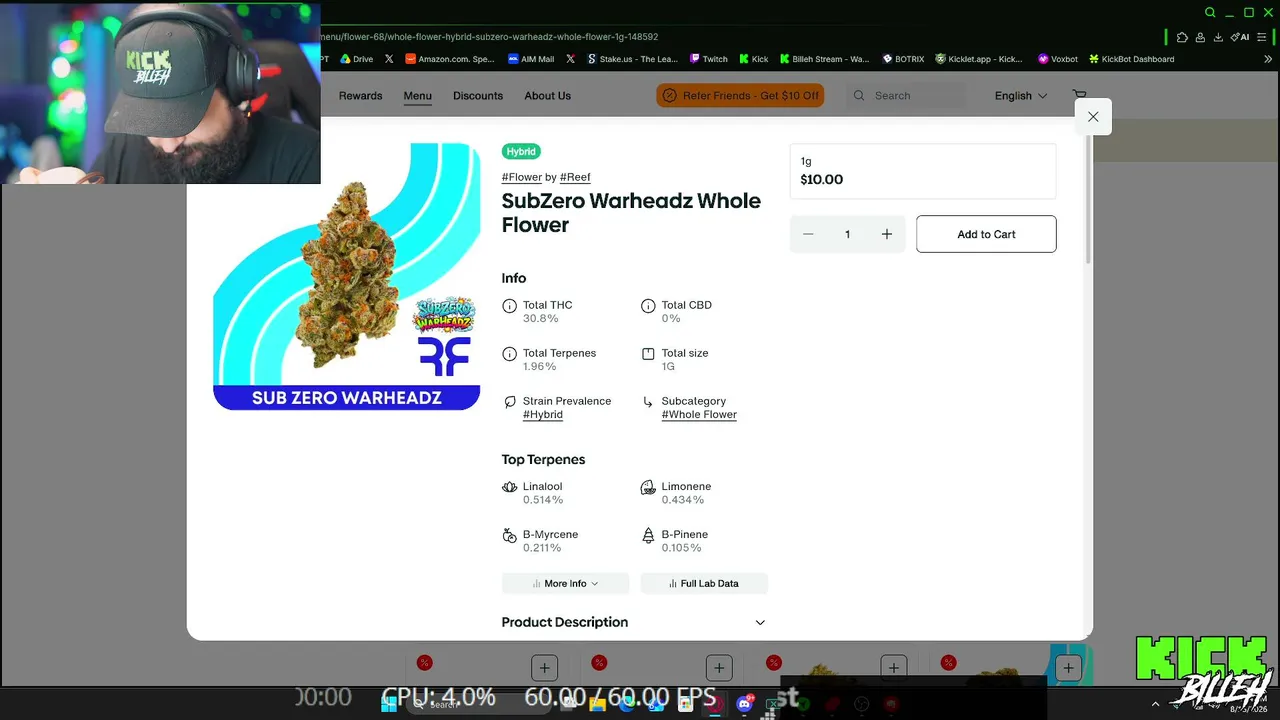The image size is (1280, 720).
Task: Open the browser downloads icon
Action: (1218, 37)
